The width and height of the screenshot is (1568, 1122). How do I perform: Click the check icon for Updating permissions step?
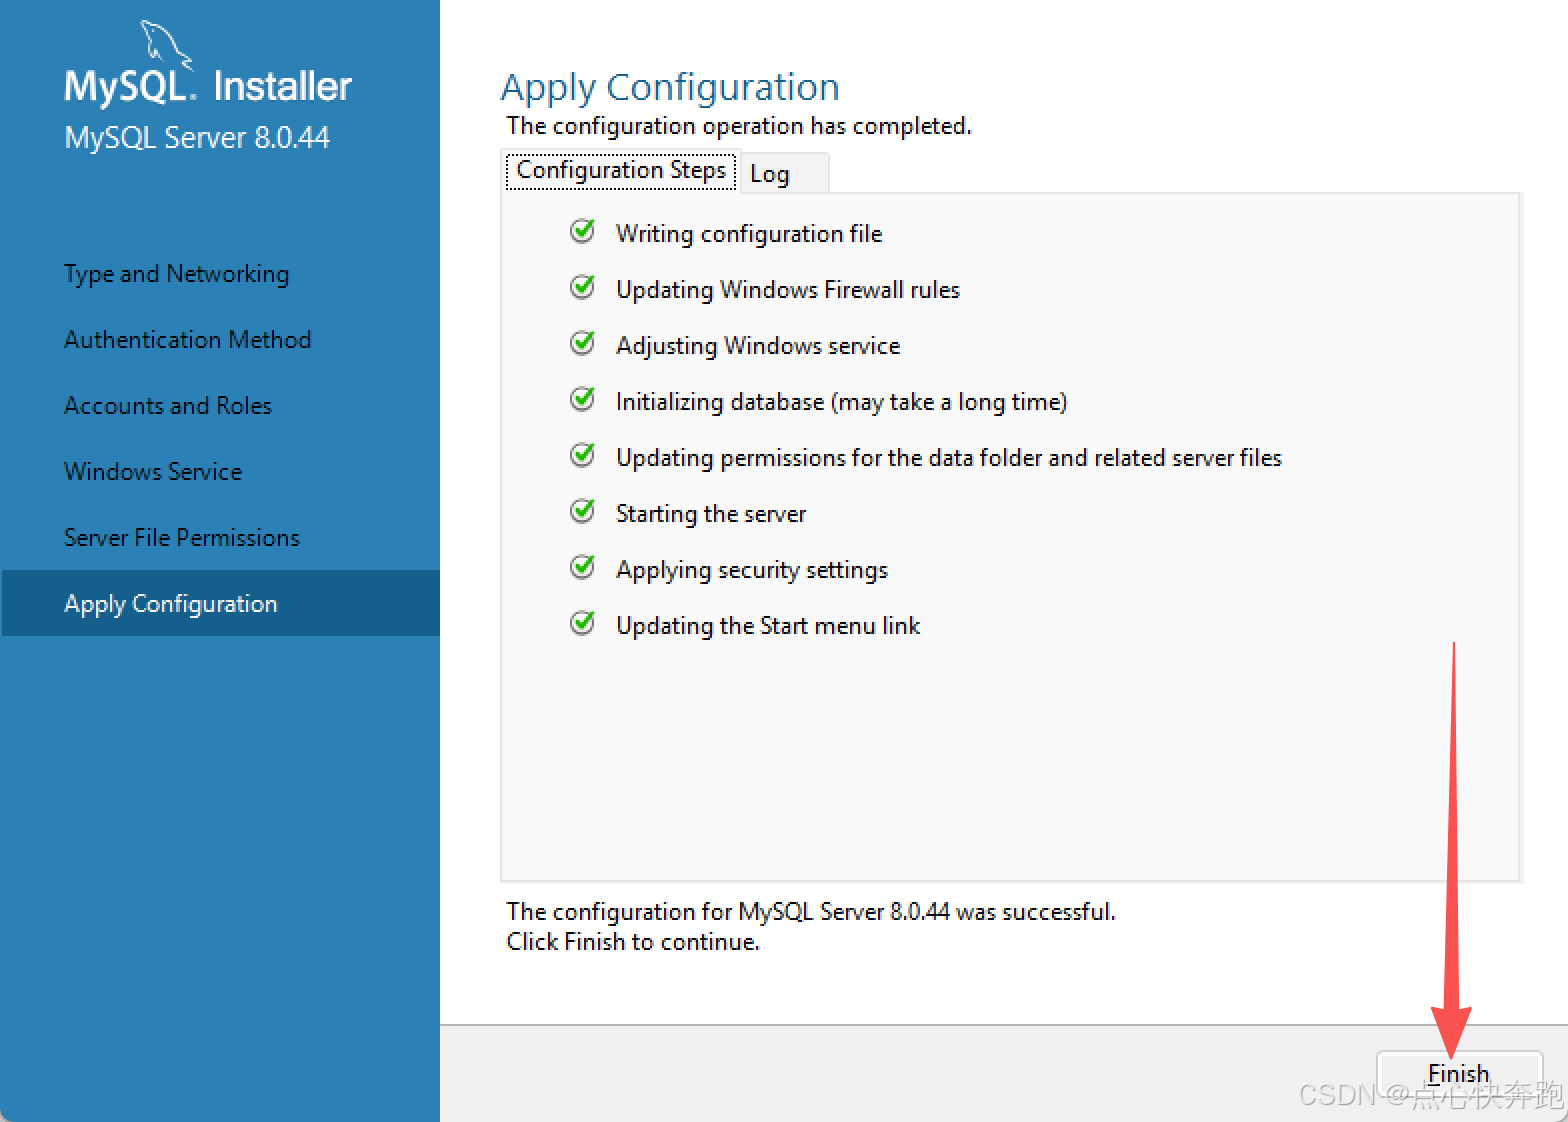tap(583, 456)
